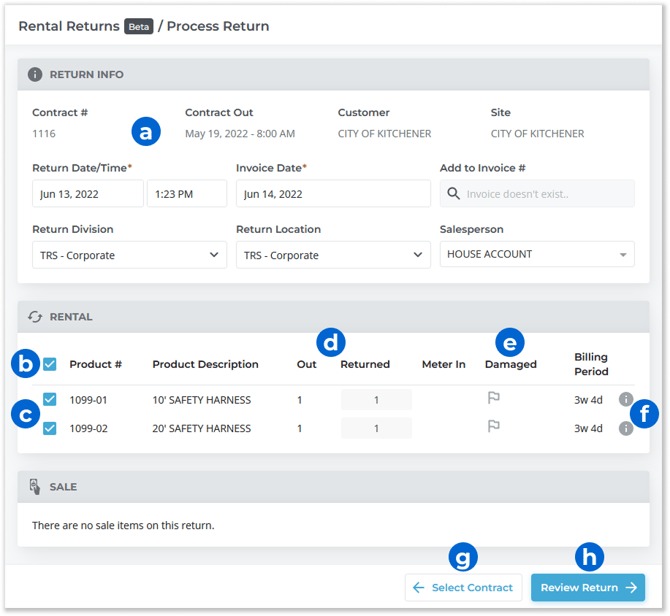The height and width of the screenshot is (616, 670).
Task: Click the Return Info section info icon
Action: [x=35, y=74]
